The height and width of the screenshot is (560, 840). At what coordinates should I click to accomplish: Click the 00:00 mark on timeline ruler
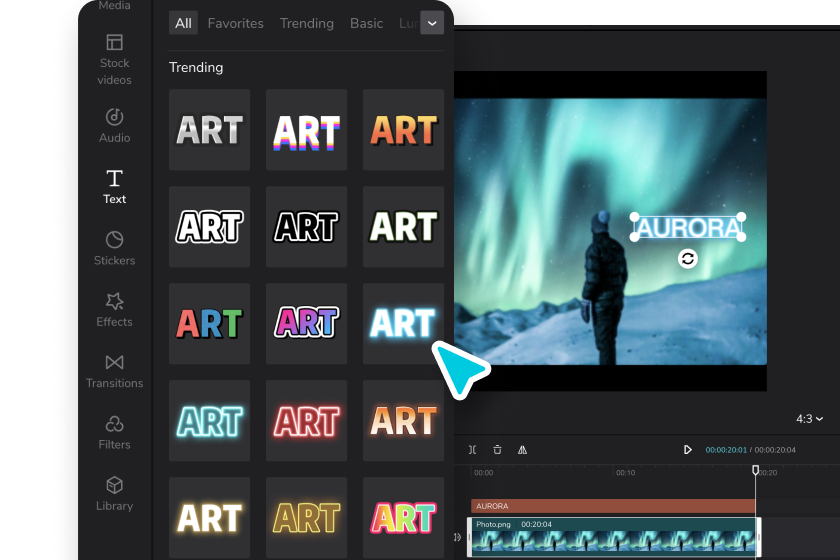[483, 473]
